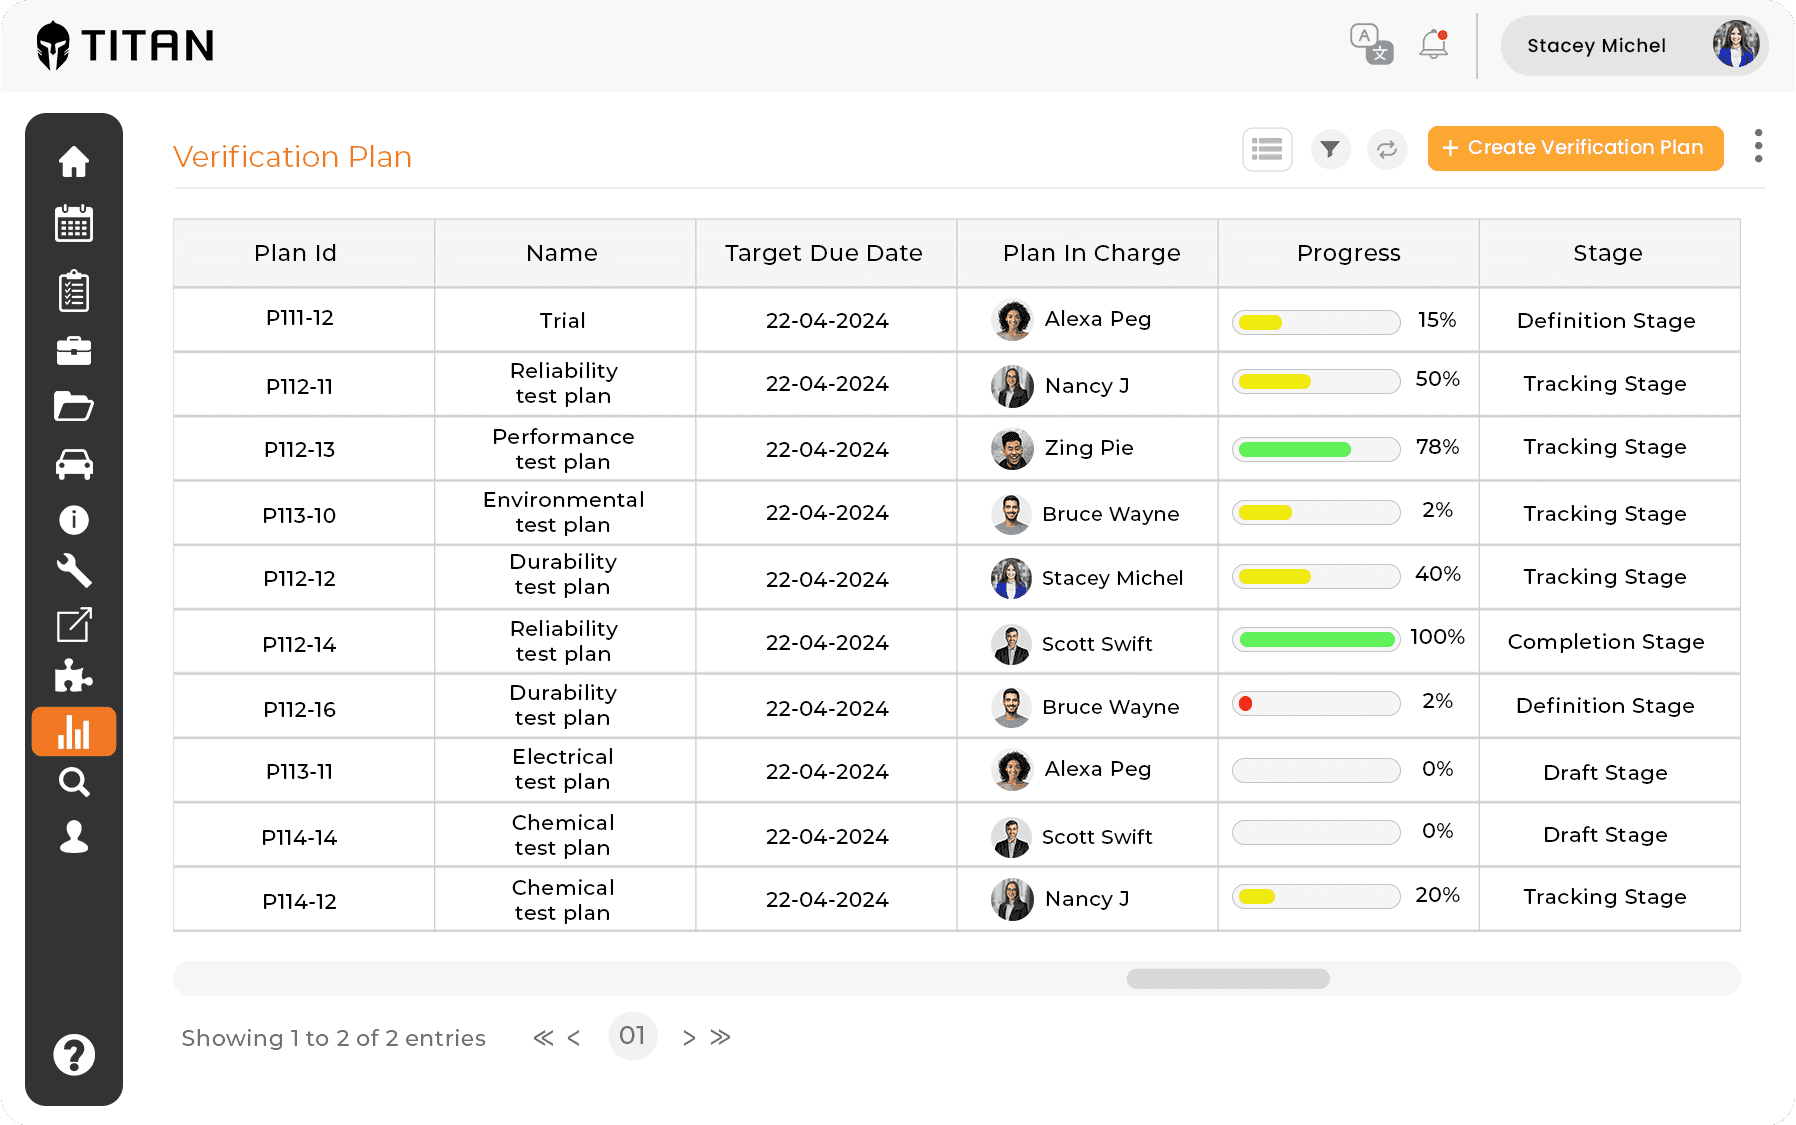
Task: Select the bar chart reports sidebar item
Action: (74, 731)
